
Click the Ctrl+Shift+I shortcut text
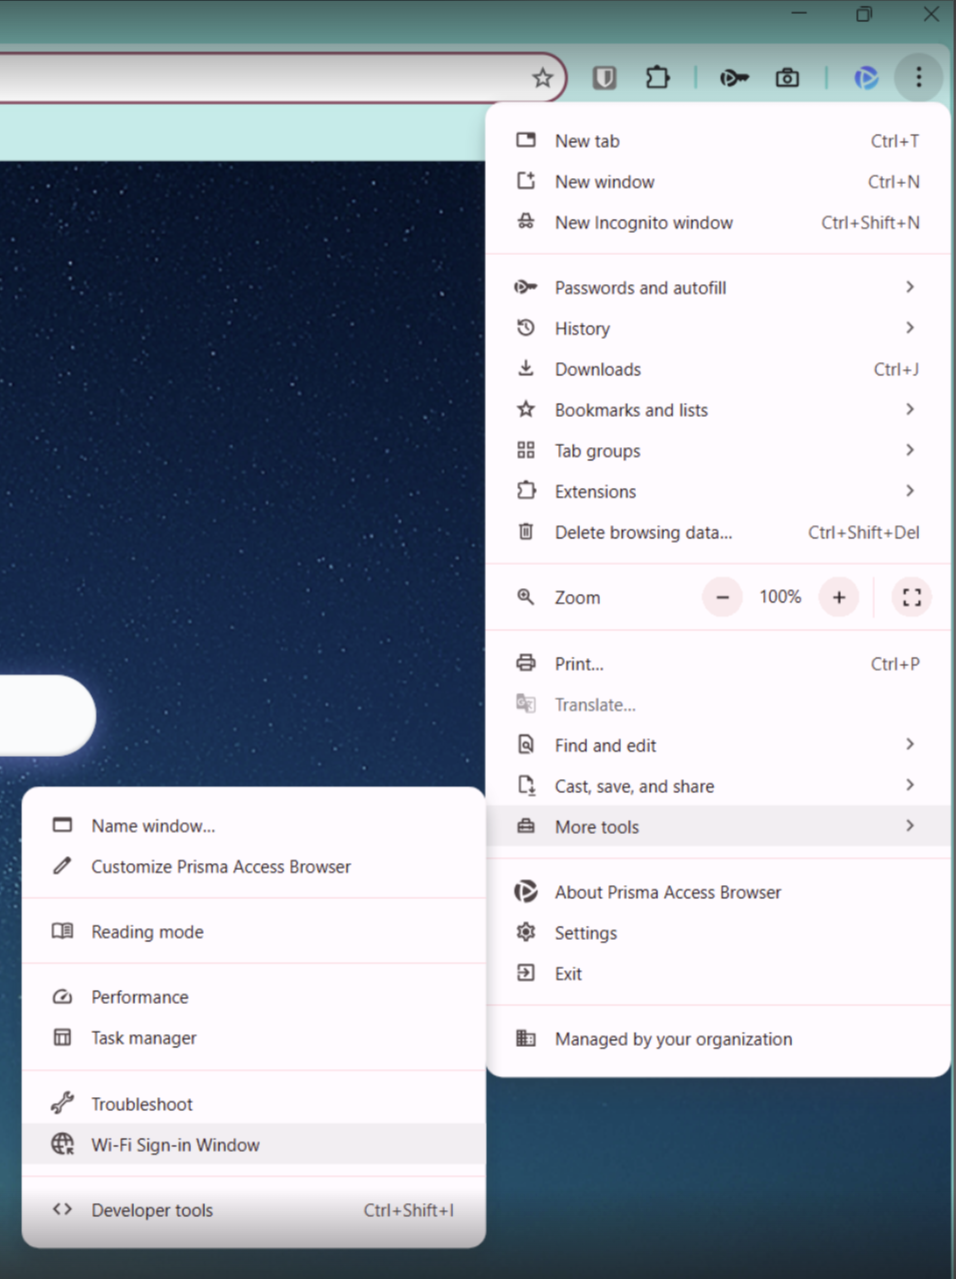pyautogui.click(x=408, y=1210)
